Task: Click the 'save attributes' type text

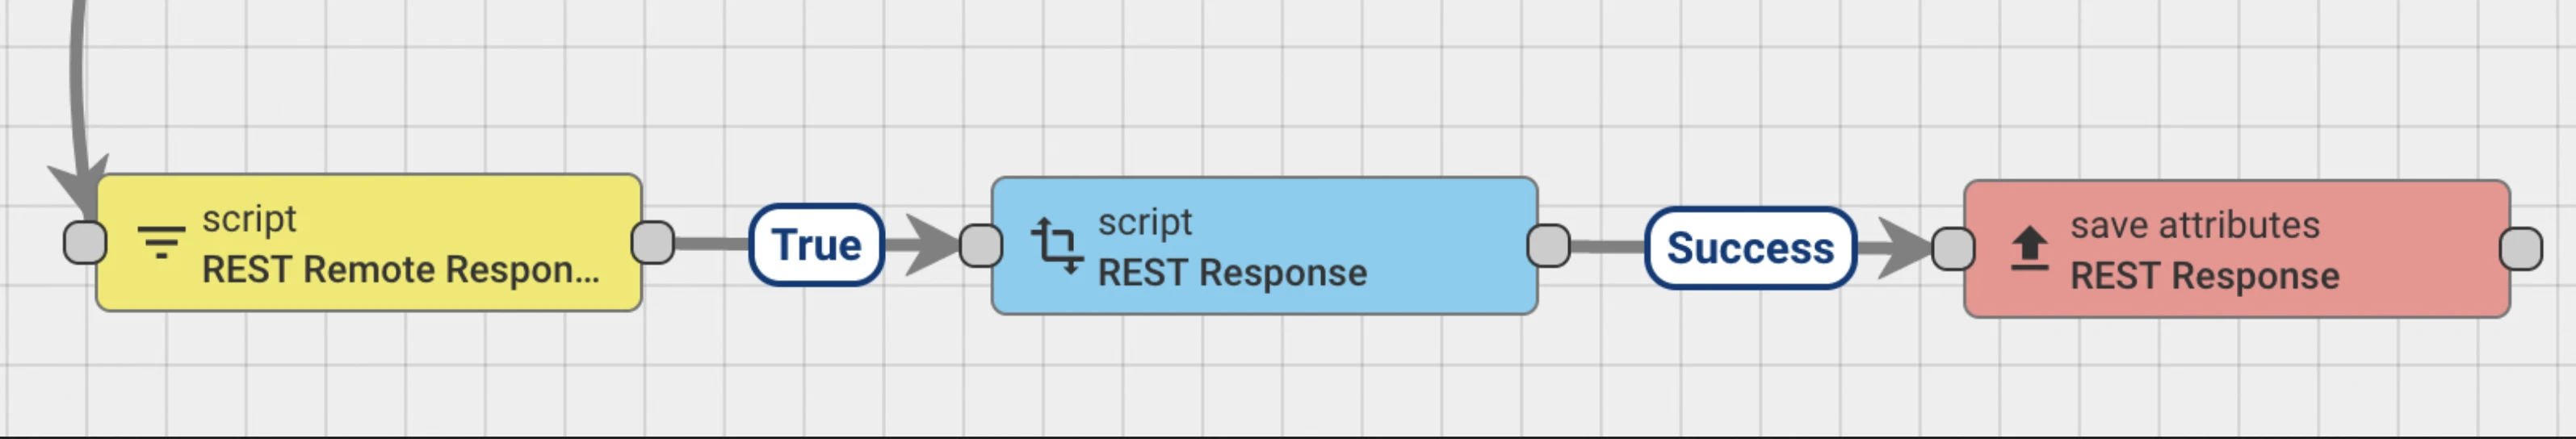Action: pos(2194,225)
